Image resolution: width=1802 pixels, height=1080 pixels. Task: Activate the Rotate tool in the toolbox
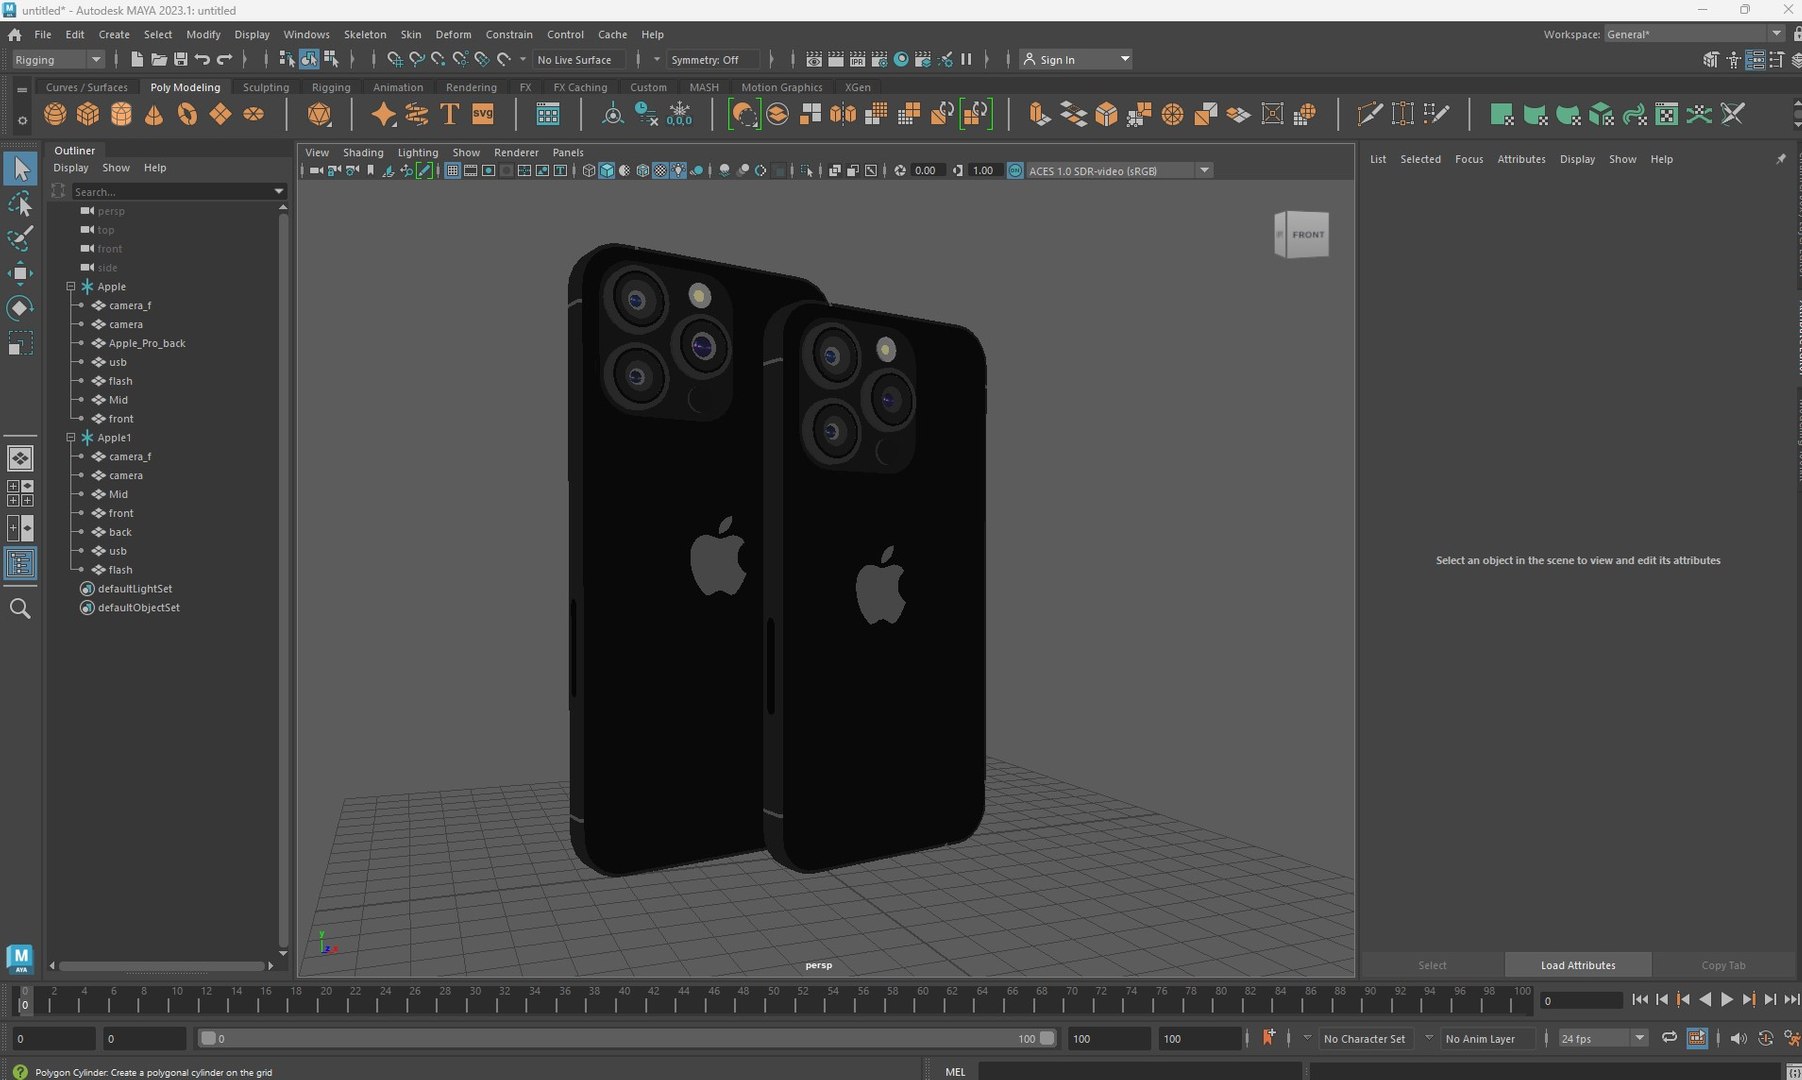click(20, 308)
